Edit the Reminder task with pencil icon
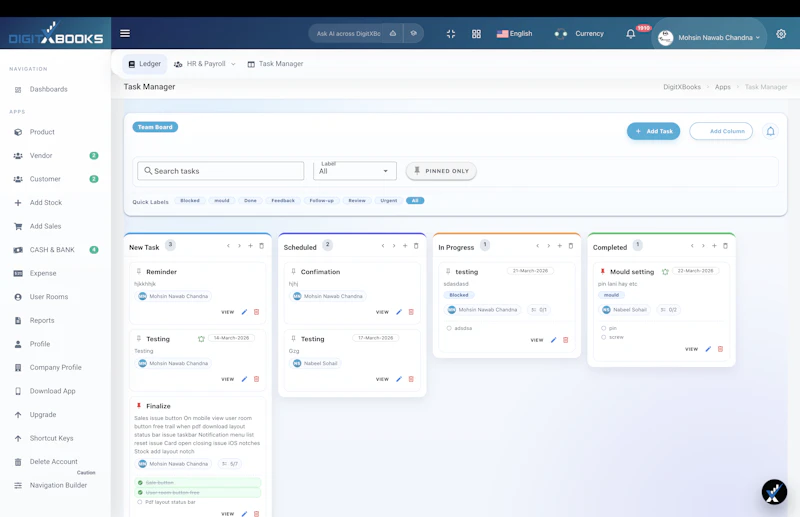Image resolution: width=800 pixels, height=517 pixels. [244, 312]
